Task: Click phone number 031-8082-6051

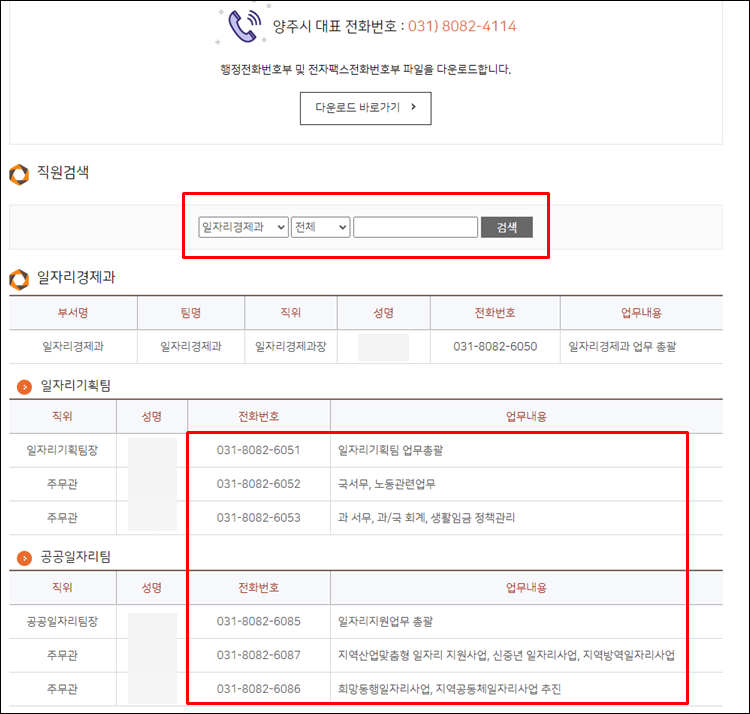Action: click(258, 450)
